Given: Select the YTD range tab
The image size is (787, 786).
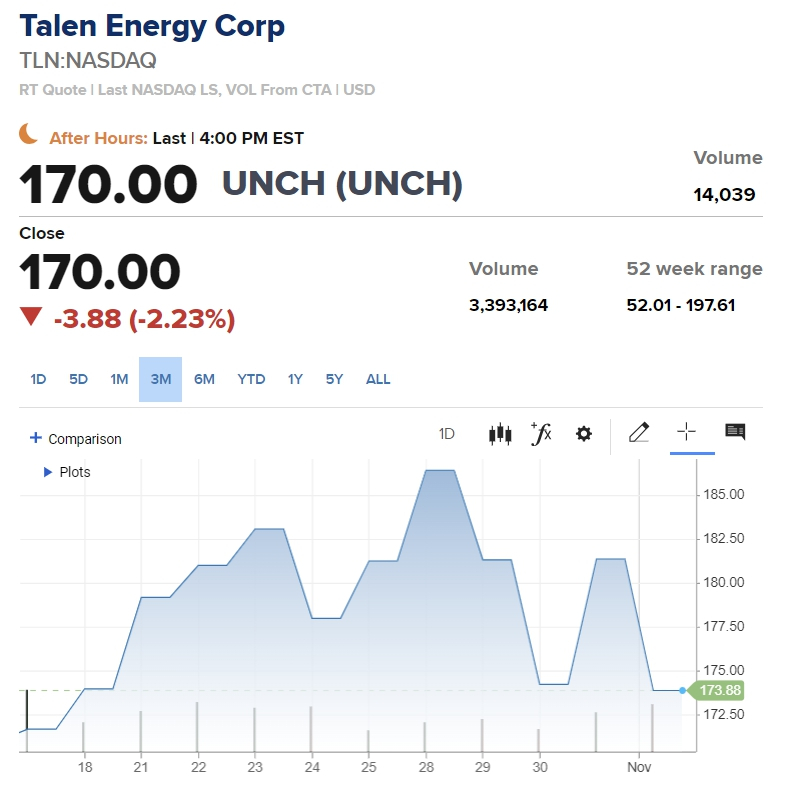Looking at the screenshot, I should pyautogui.click(x=251, y=379).
